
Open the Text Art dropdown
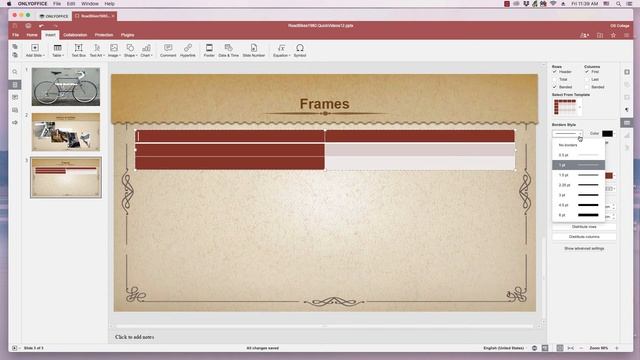point(104,56)
